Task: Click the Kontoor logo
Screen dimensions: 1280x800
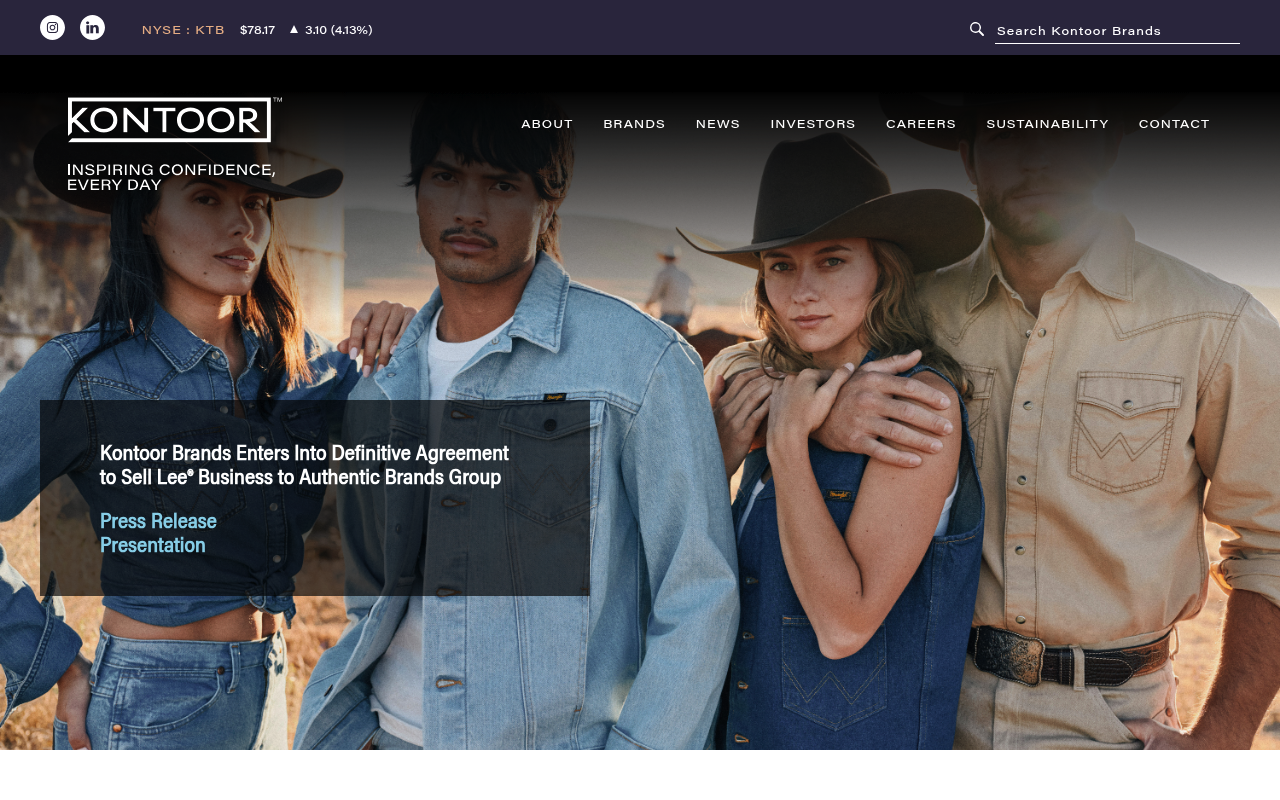Action: coord(174,120)
